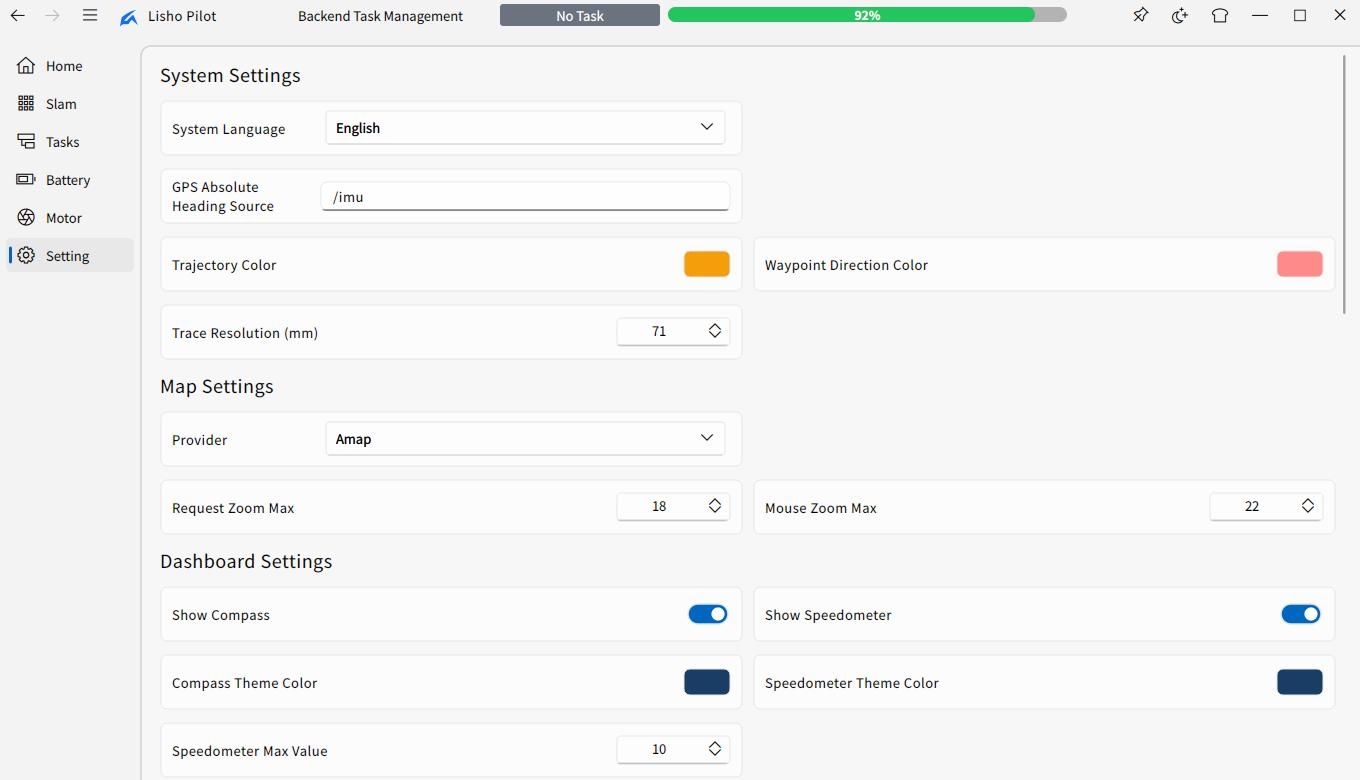Click the System Settings heading

pos(230,76)
